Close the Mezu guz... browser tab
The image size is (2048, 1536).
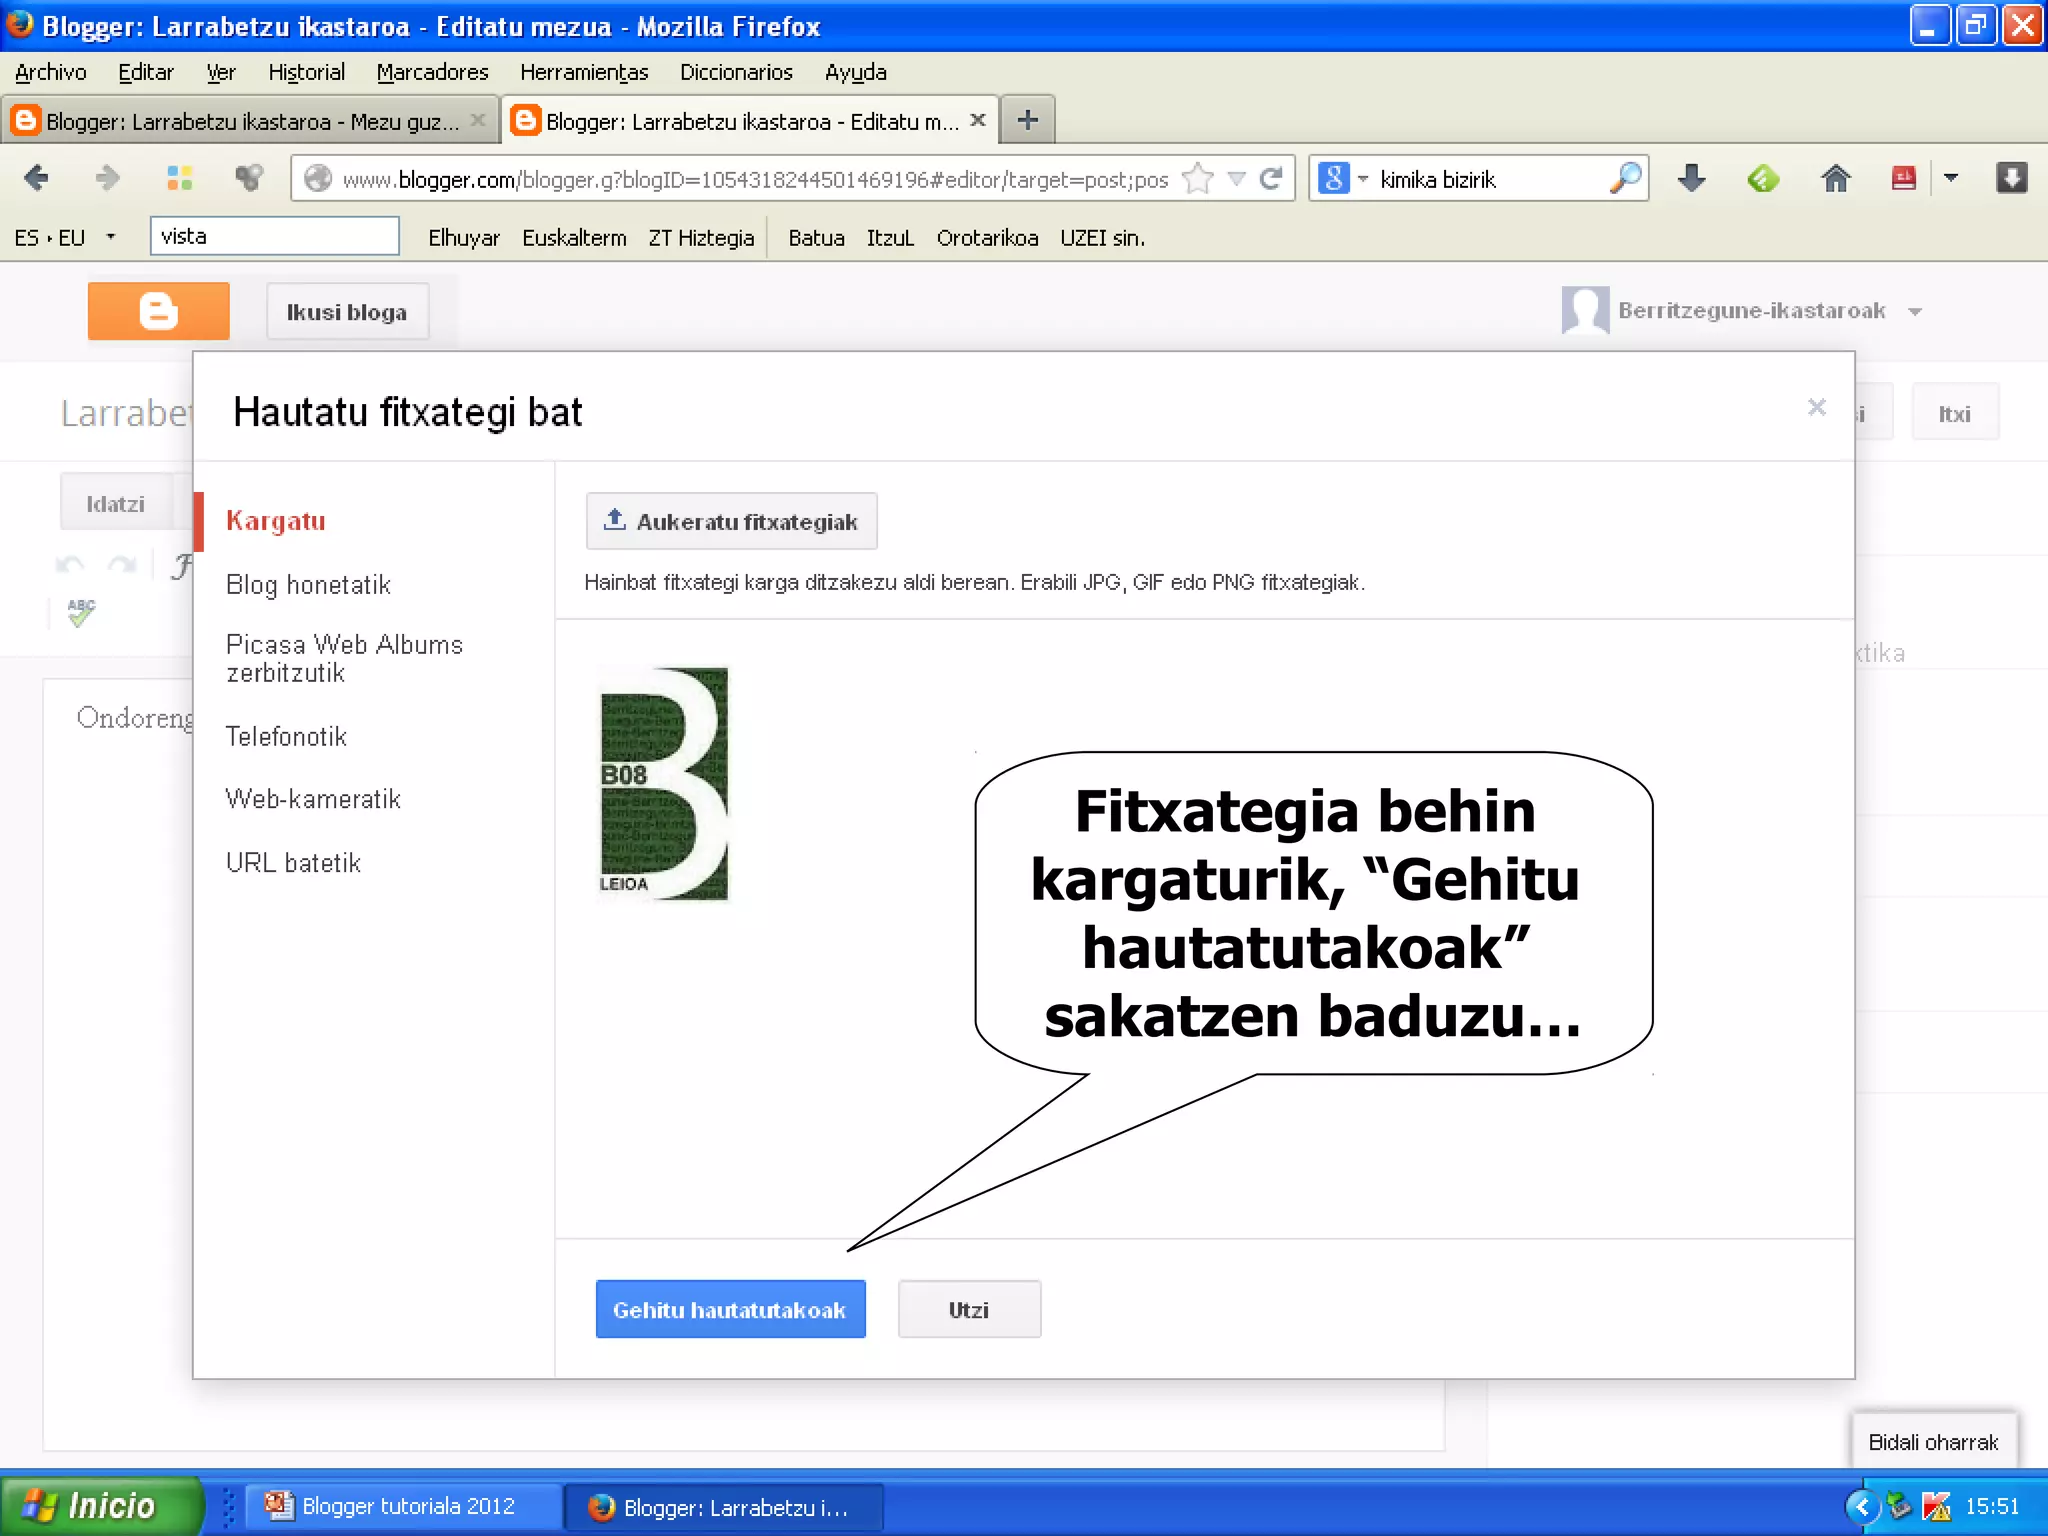pyautogui.click(x=478, y=120)
